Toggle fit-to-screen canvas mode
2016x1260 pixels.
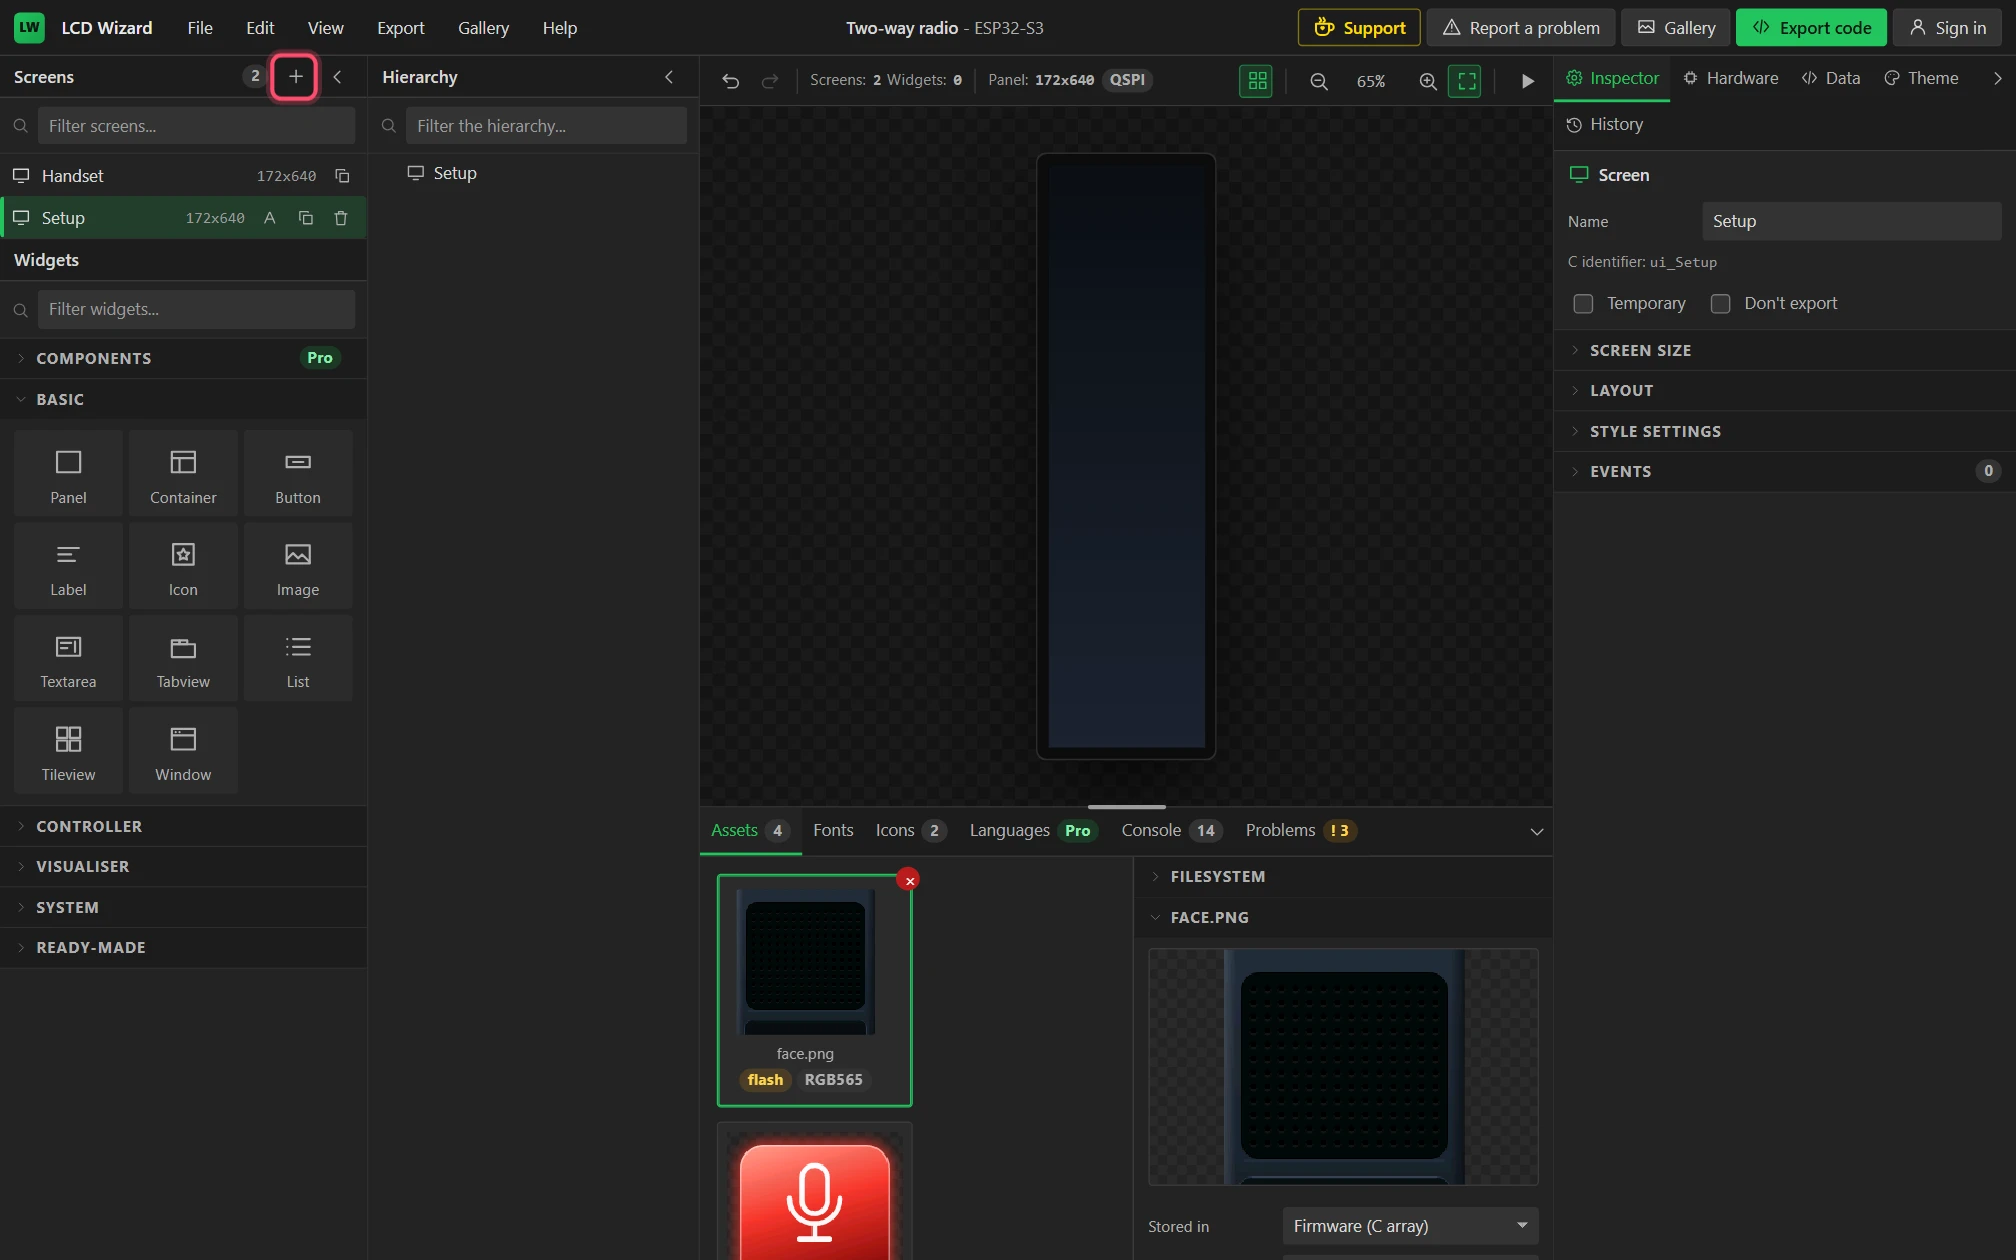point(1466,81)
